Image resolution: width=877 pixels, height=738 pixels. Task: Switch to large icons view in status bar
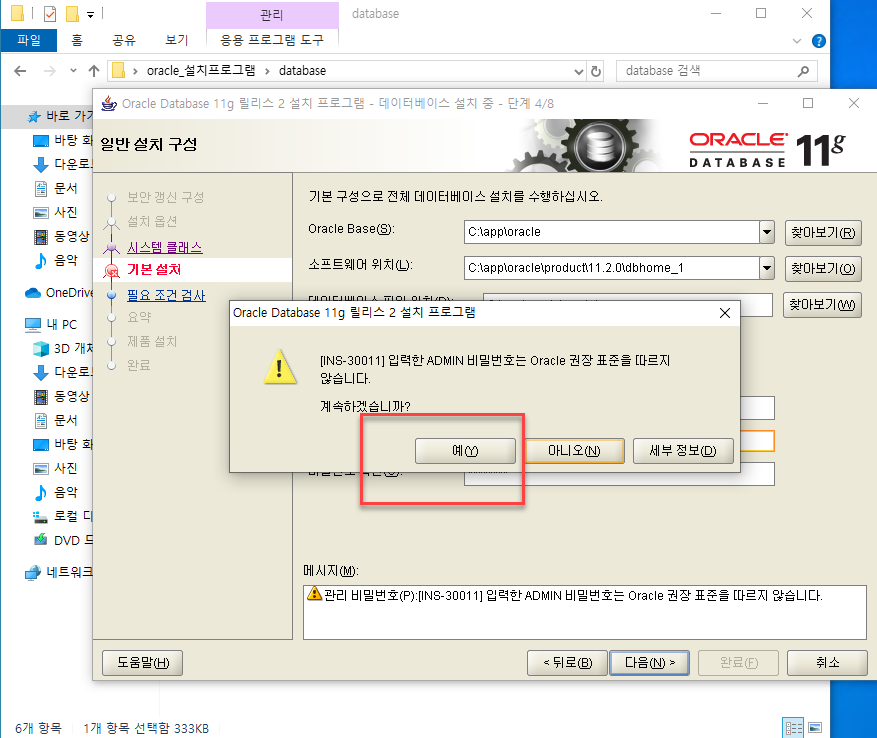pyautogui.click(x=815, y=727)
